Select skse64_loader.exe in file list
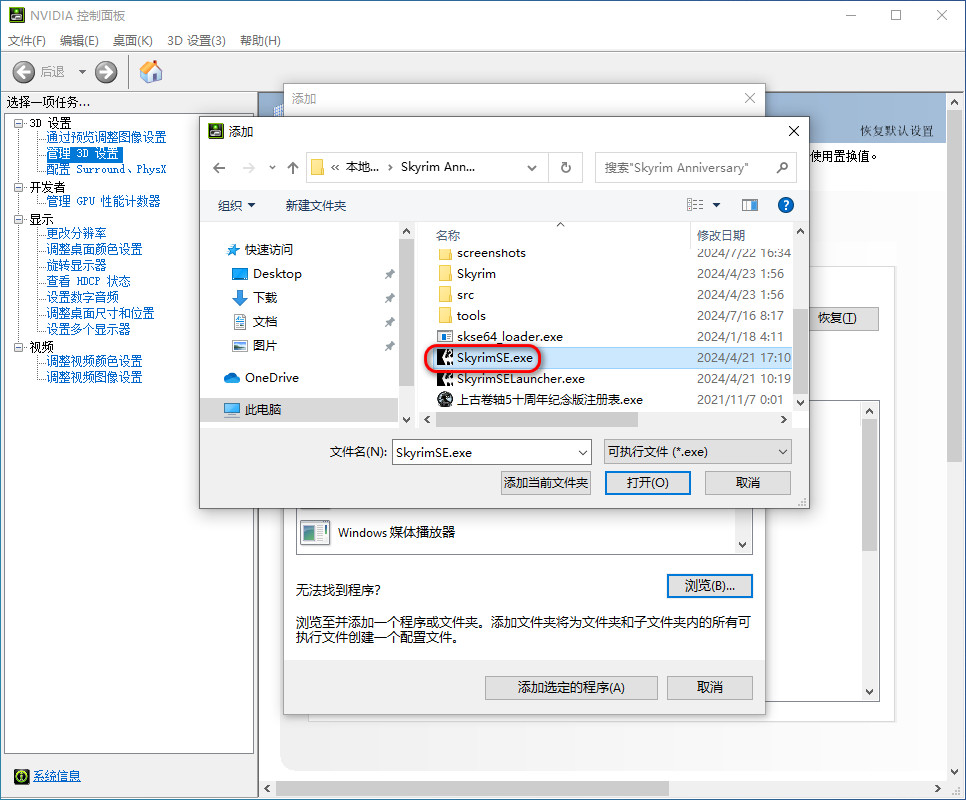 tap(509, 337)
